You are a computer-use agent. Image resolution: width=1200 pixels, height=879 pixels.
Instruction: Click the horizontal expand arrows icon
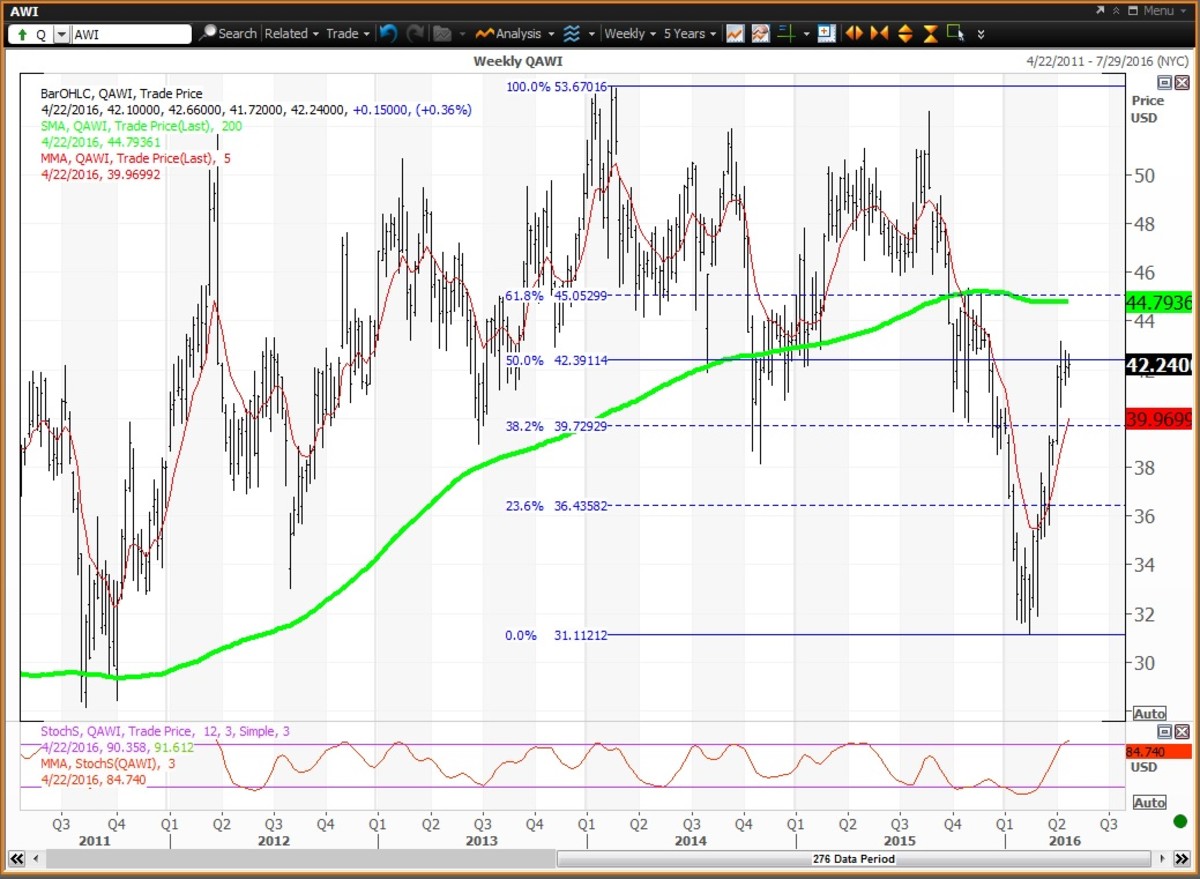coord(853,34)
